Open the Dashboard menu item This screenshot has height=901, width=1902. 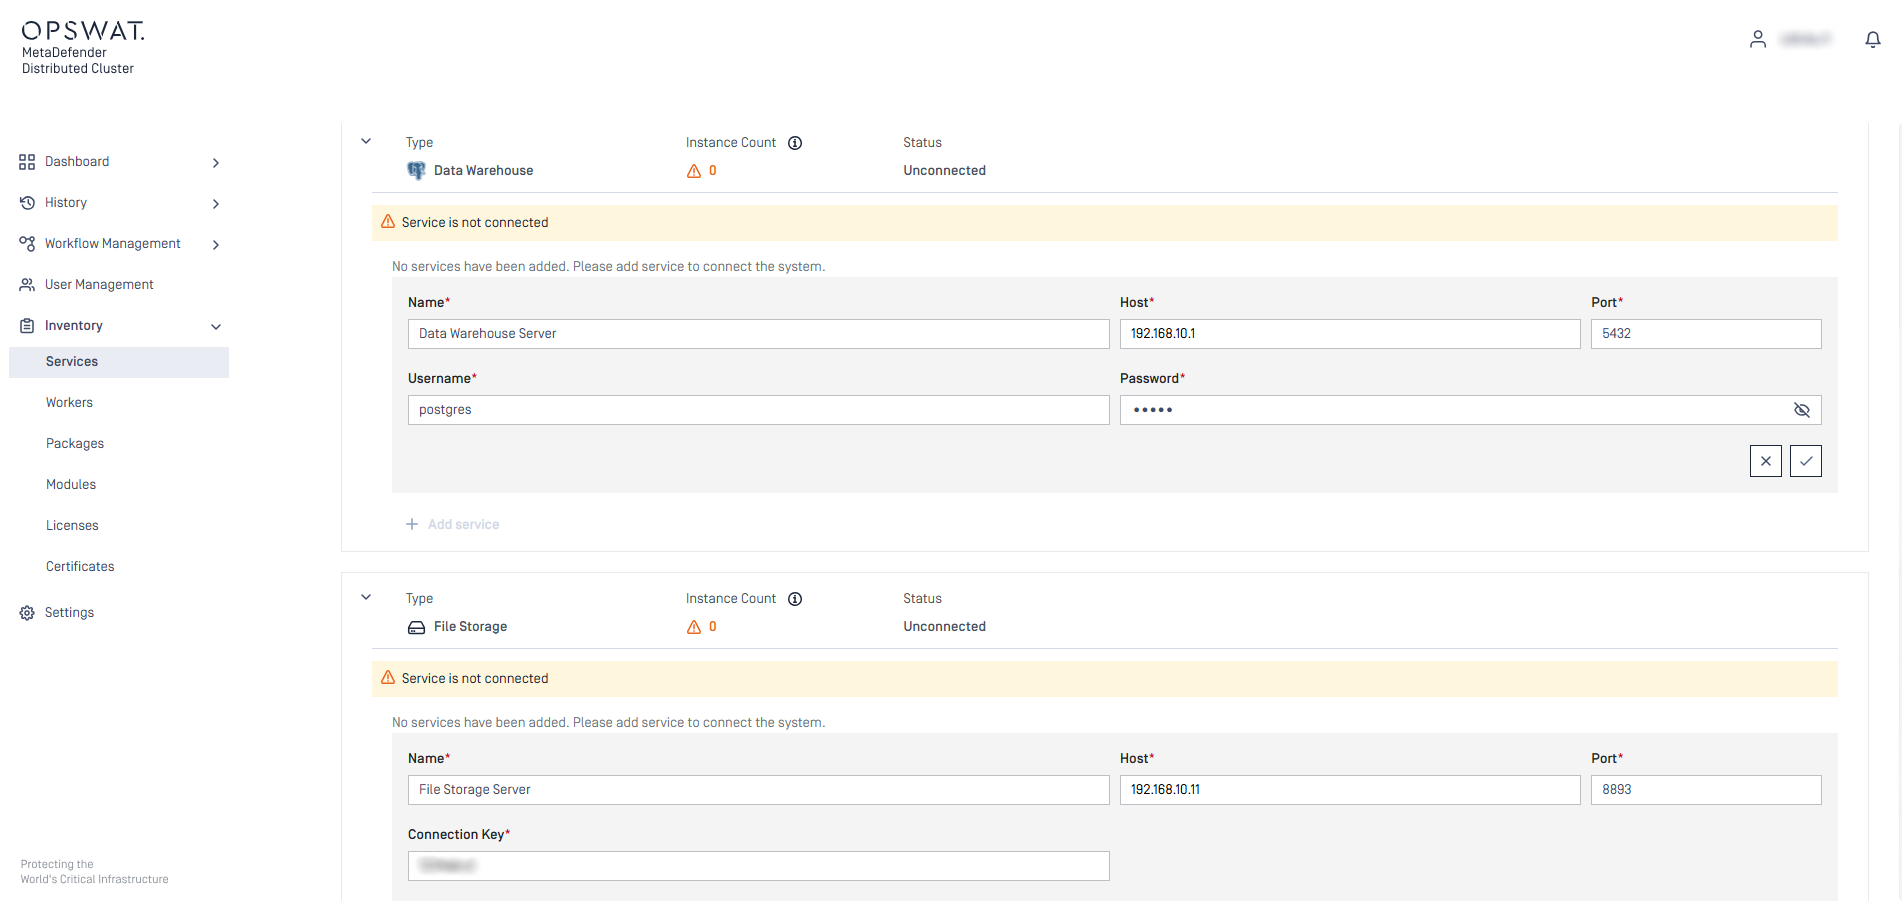(x=119, y=162)
